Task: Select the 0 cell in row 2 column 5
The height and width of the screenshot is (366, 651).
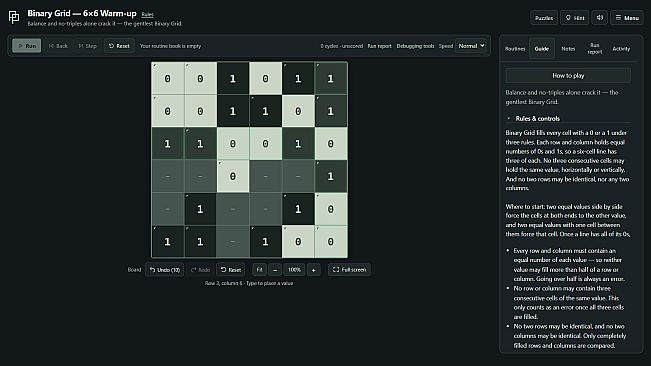Action: click(x=298, y=111)
